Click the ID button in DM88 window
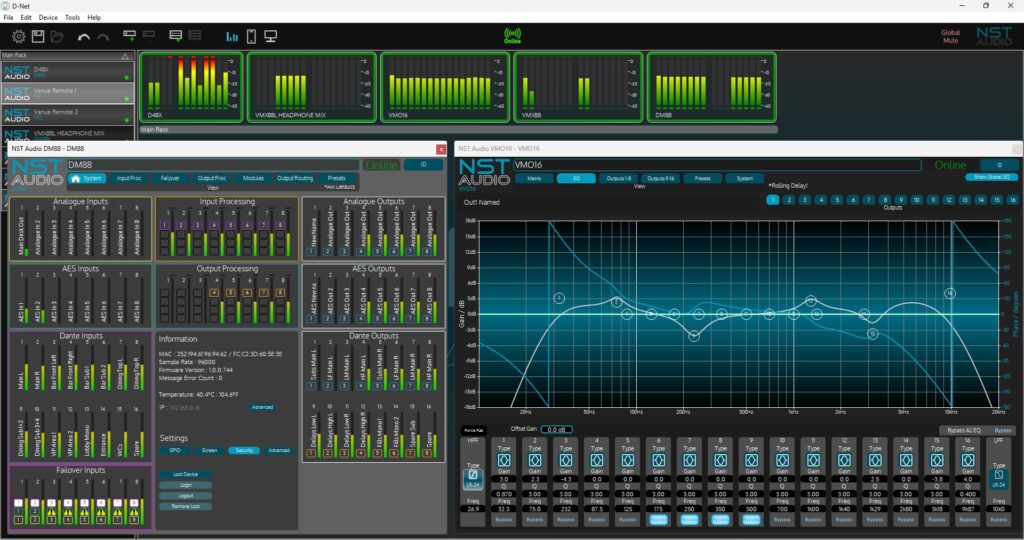Screen dimensions: 1024x540 (x=423, y=165)
